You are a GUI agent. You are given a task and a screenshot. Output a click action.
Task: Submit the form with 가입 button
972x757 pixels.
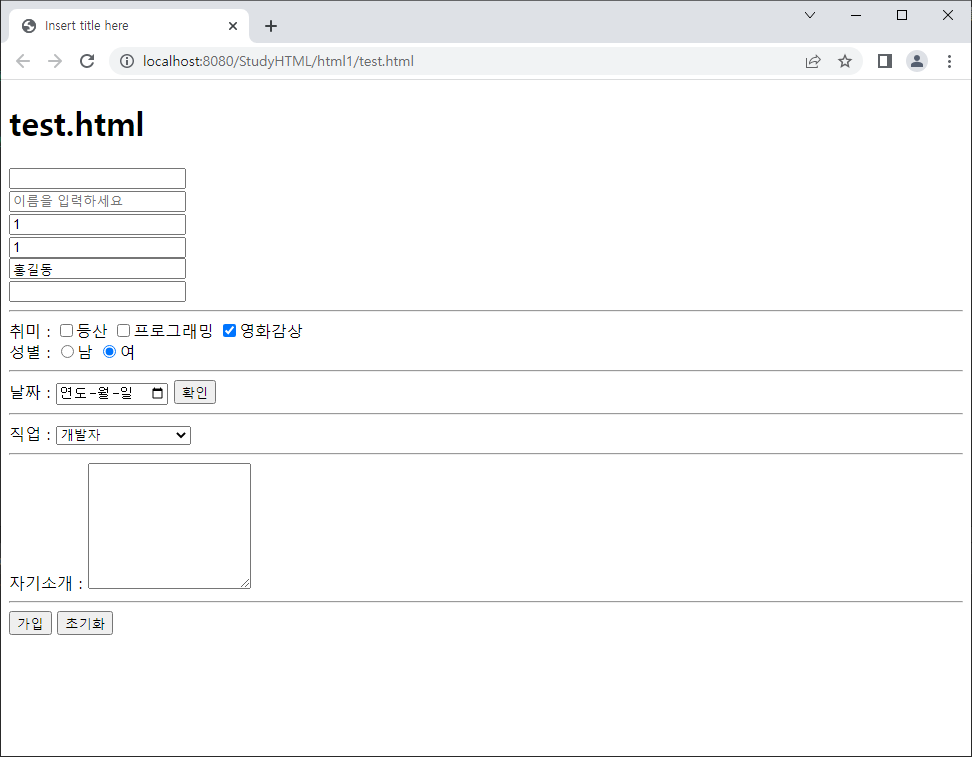coord(30,623)
